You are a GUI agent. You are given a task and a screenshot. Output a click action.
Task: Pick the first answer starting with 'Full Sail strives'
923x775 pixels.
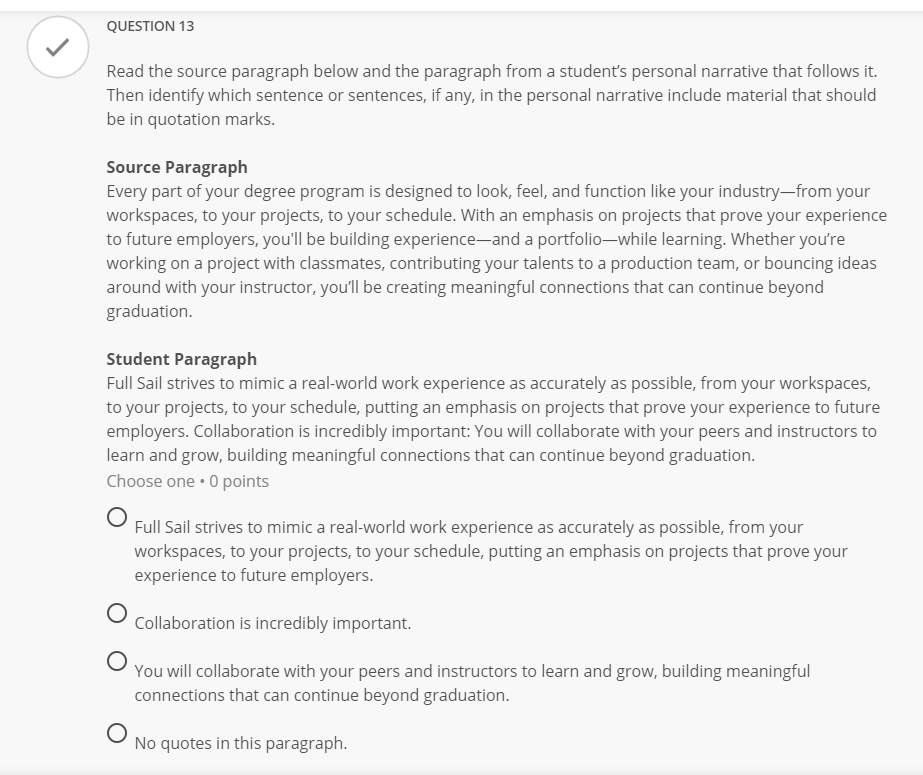[x=114, y=515]
